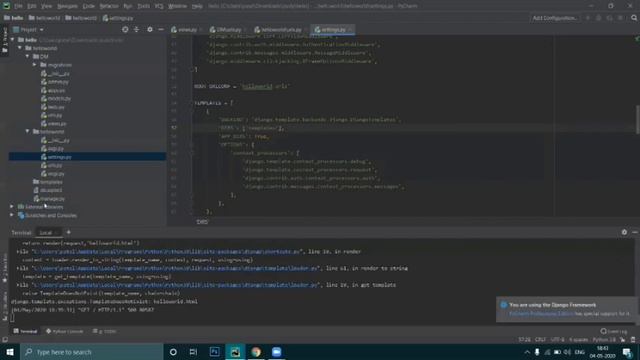
Task: Click the volume icon in system tray
Action: 567,352
